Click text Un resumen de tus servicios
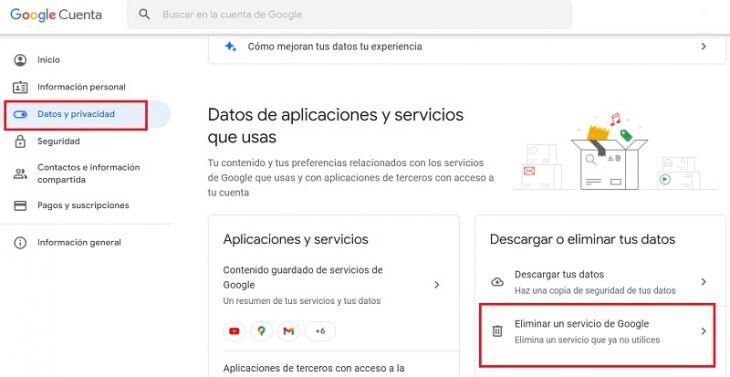Screen dimensions: 730x377 coord(302,301)
